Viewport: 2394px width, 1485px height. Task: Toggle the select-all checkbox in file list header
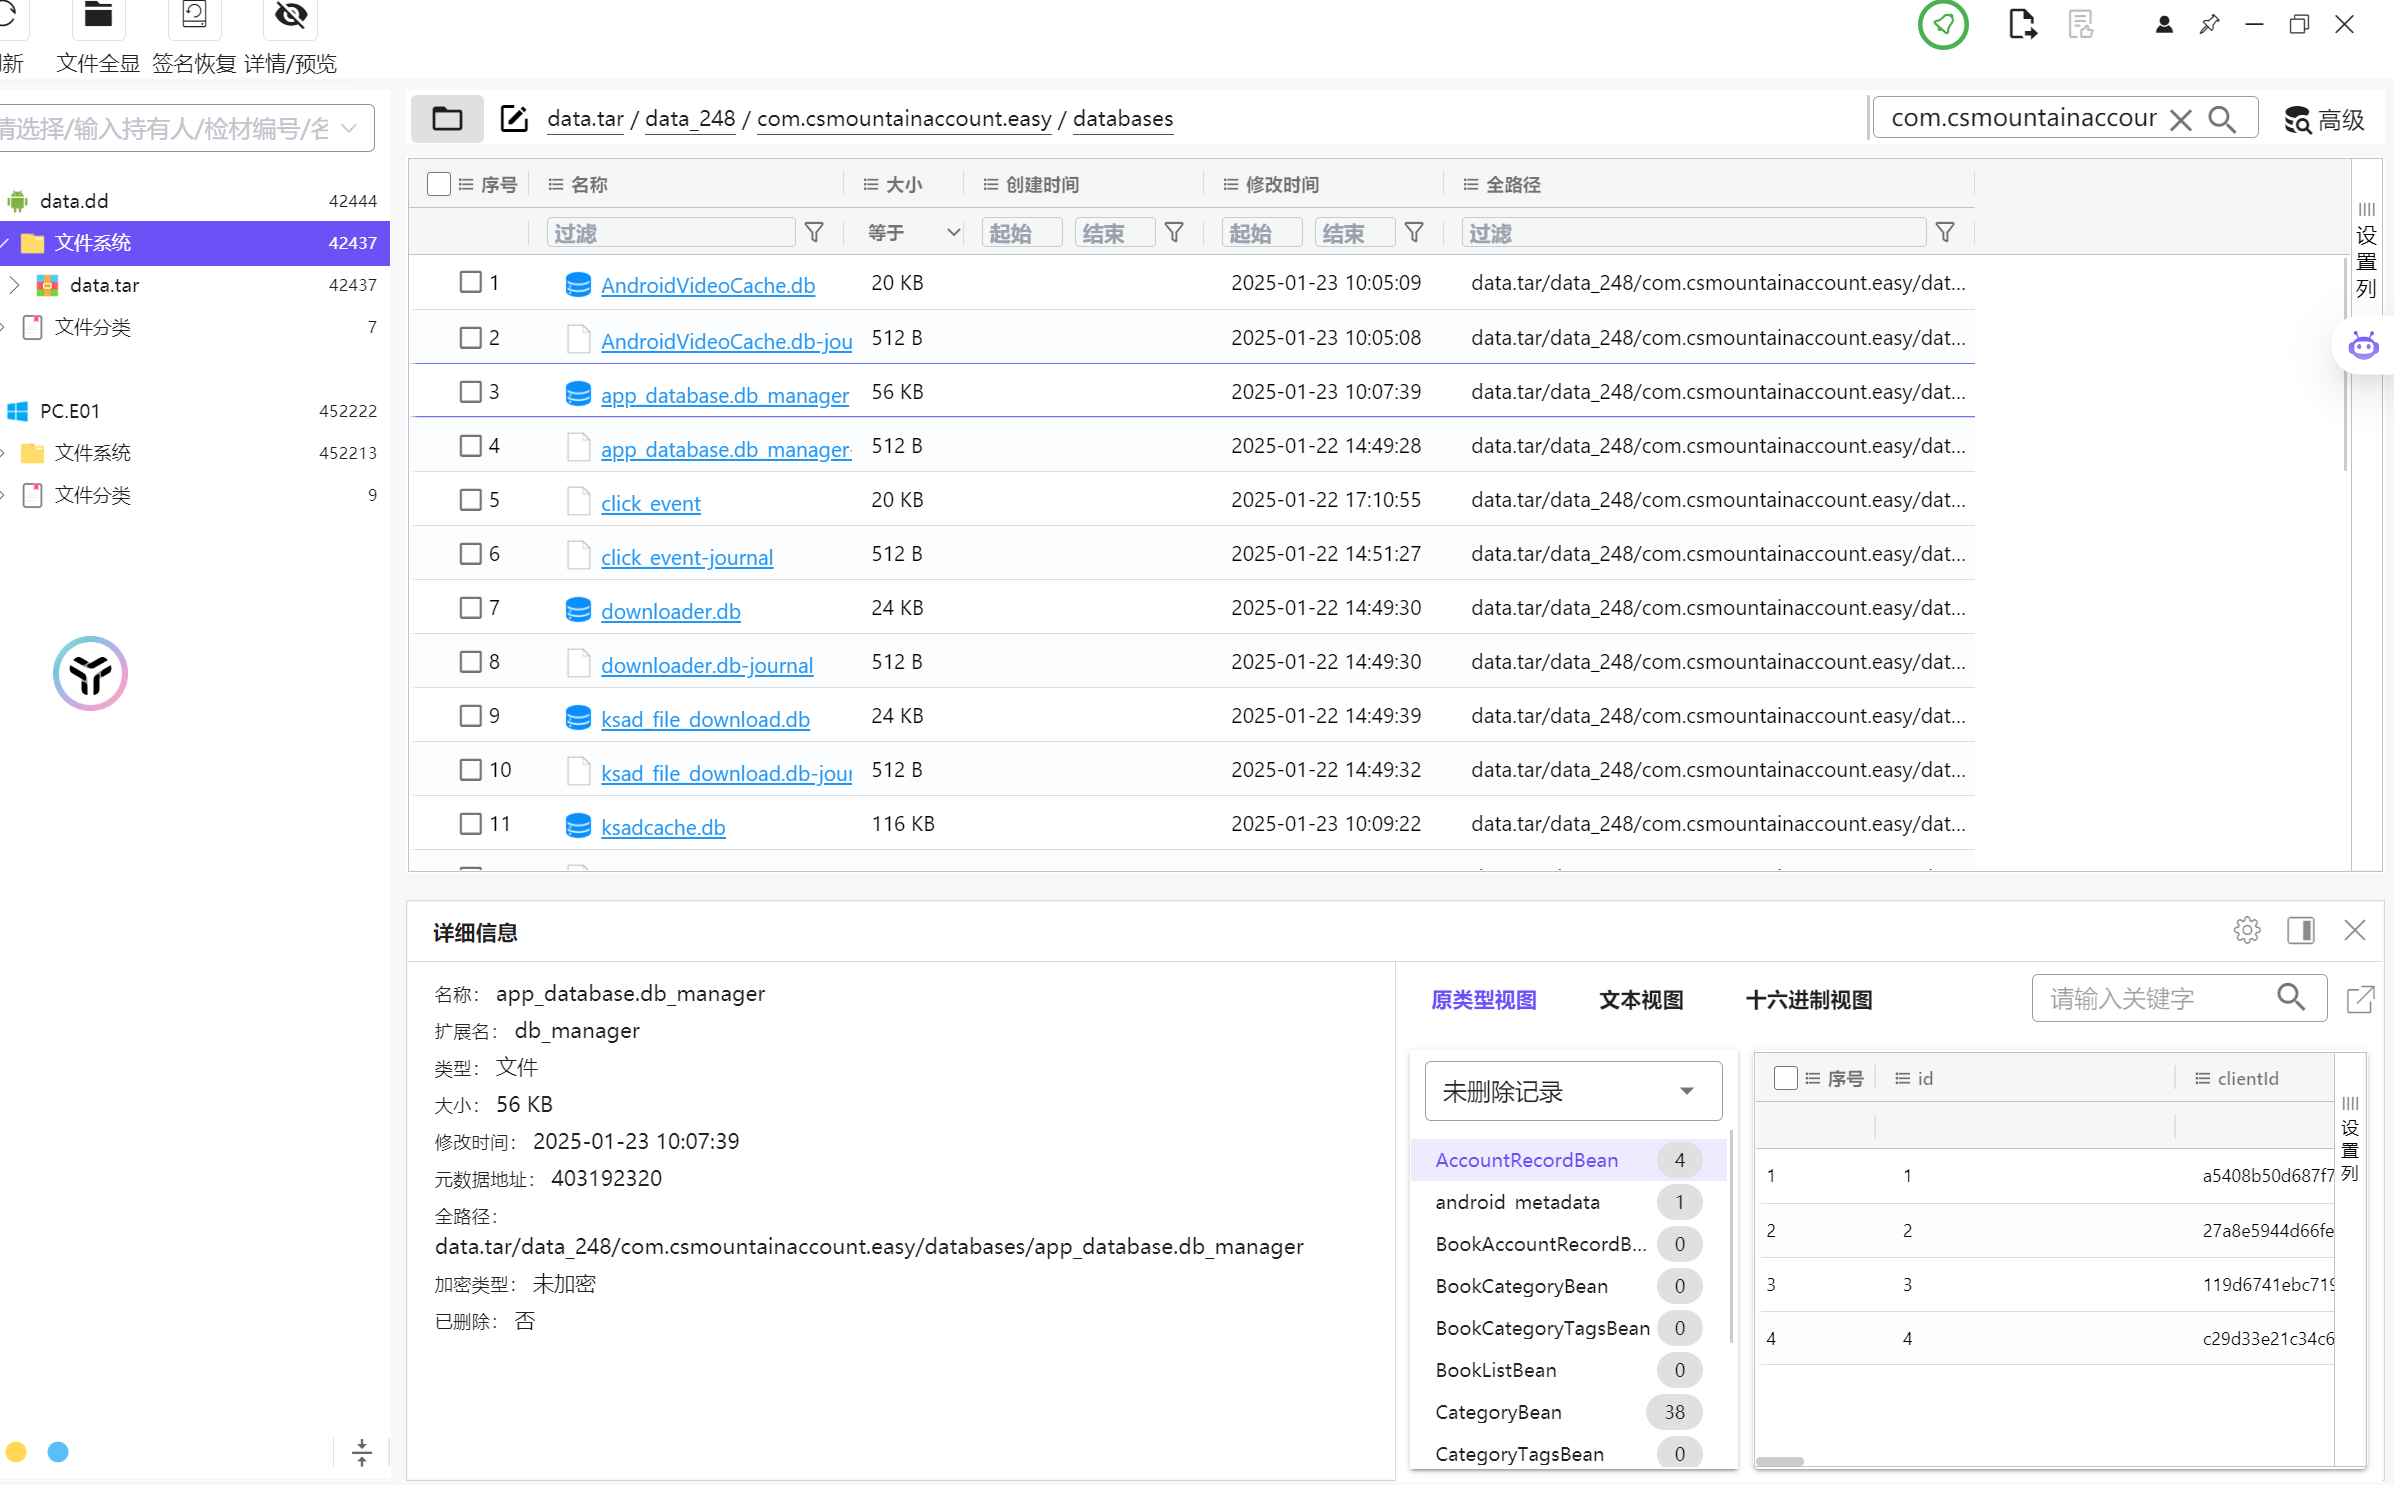coord(438,184)
